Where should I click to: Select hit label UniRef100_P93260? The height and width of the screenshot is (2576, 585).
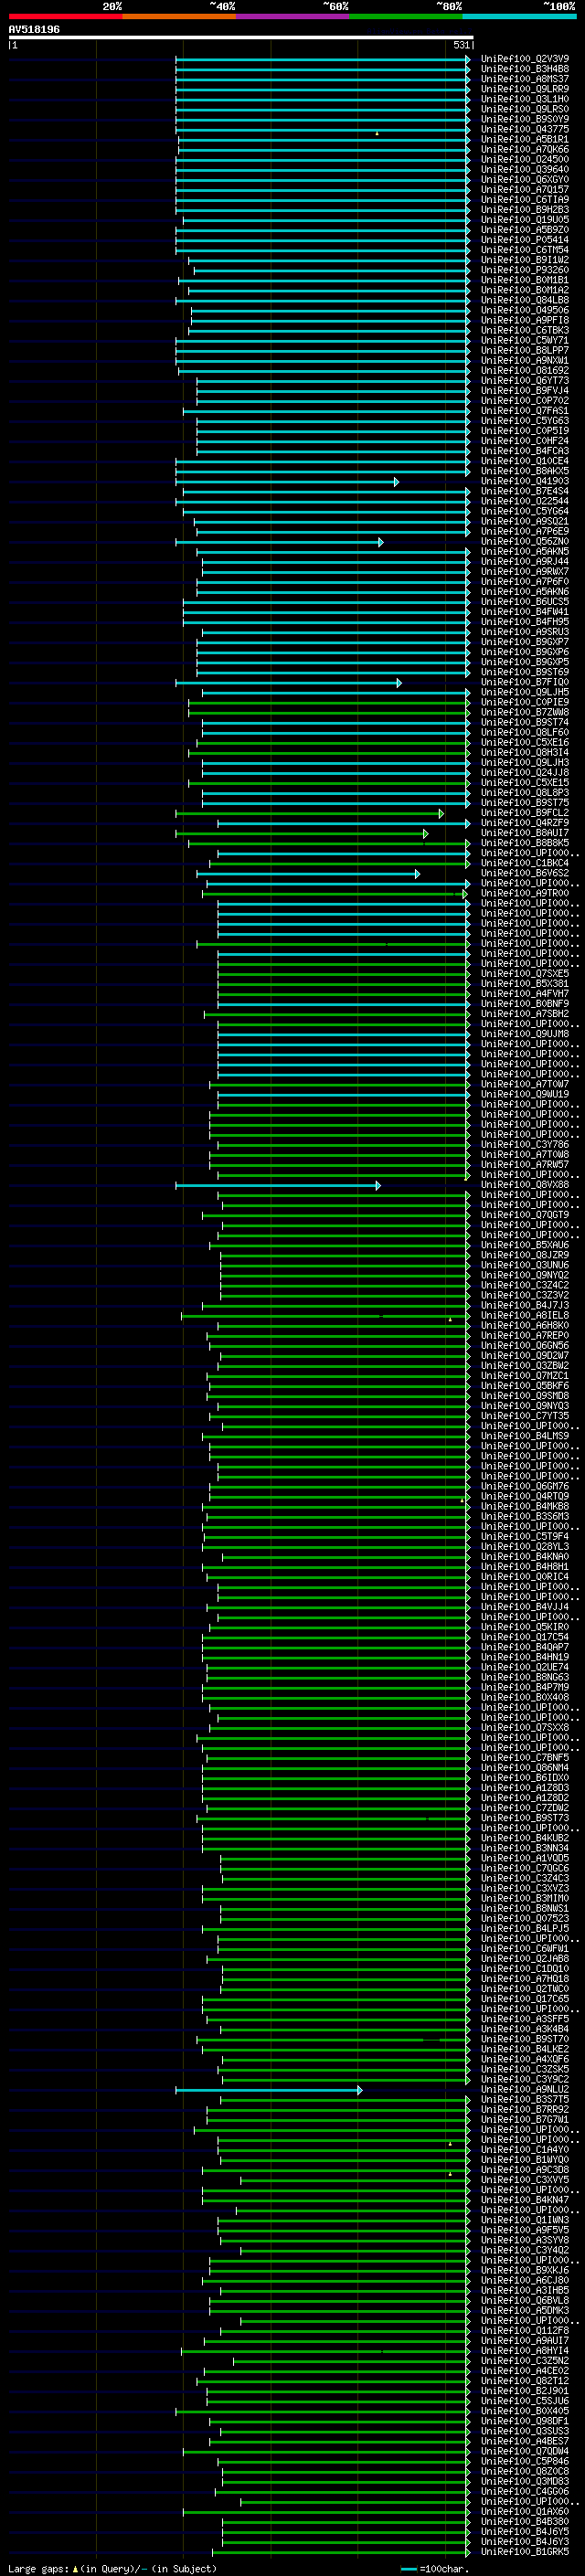[x=525, y=270]
